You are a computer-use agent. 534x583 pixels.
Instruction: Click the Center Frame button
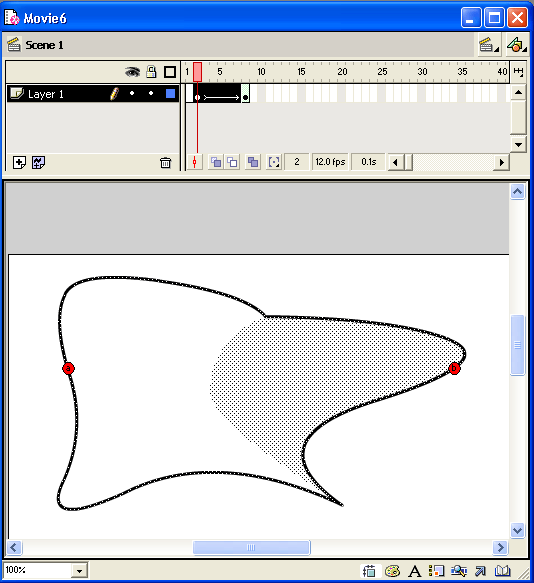point(194,162)
